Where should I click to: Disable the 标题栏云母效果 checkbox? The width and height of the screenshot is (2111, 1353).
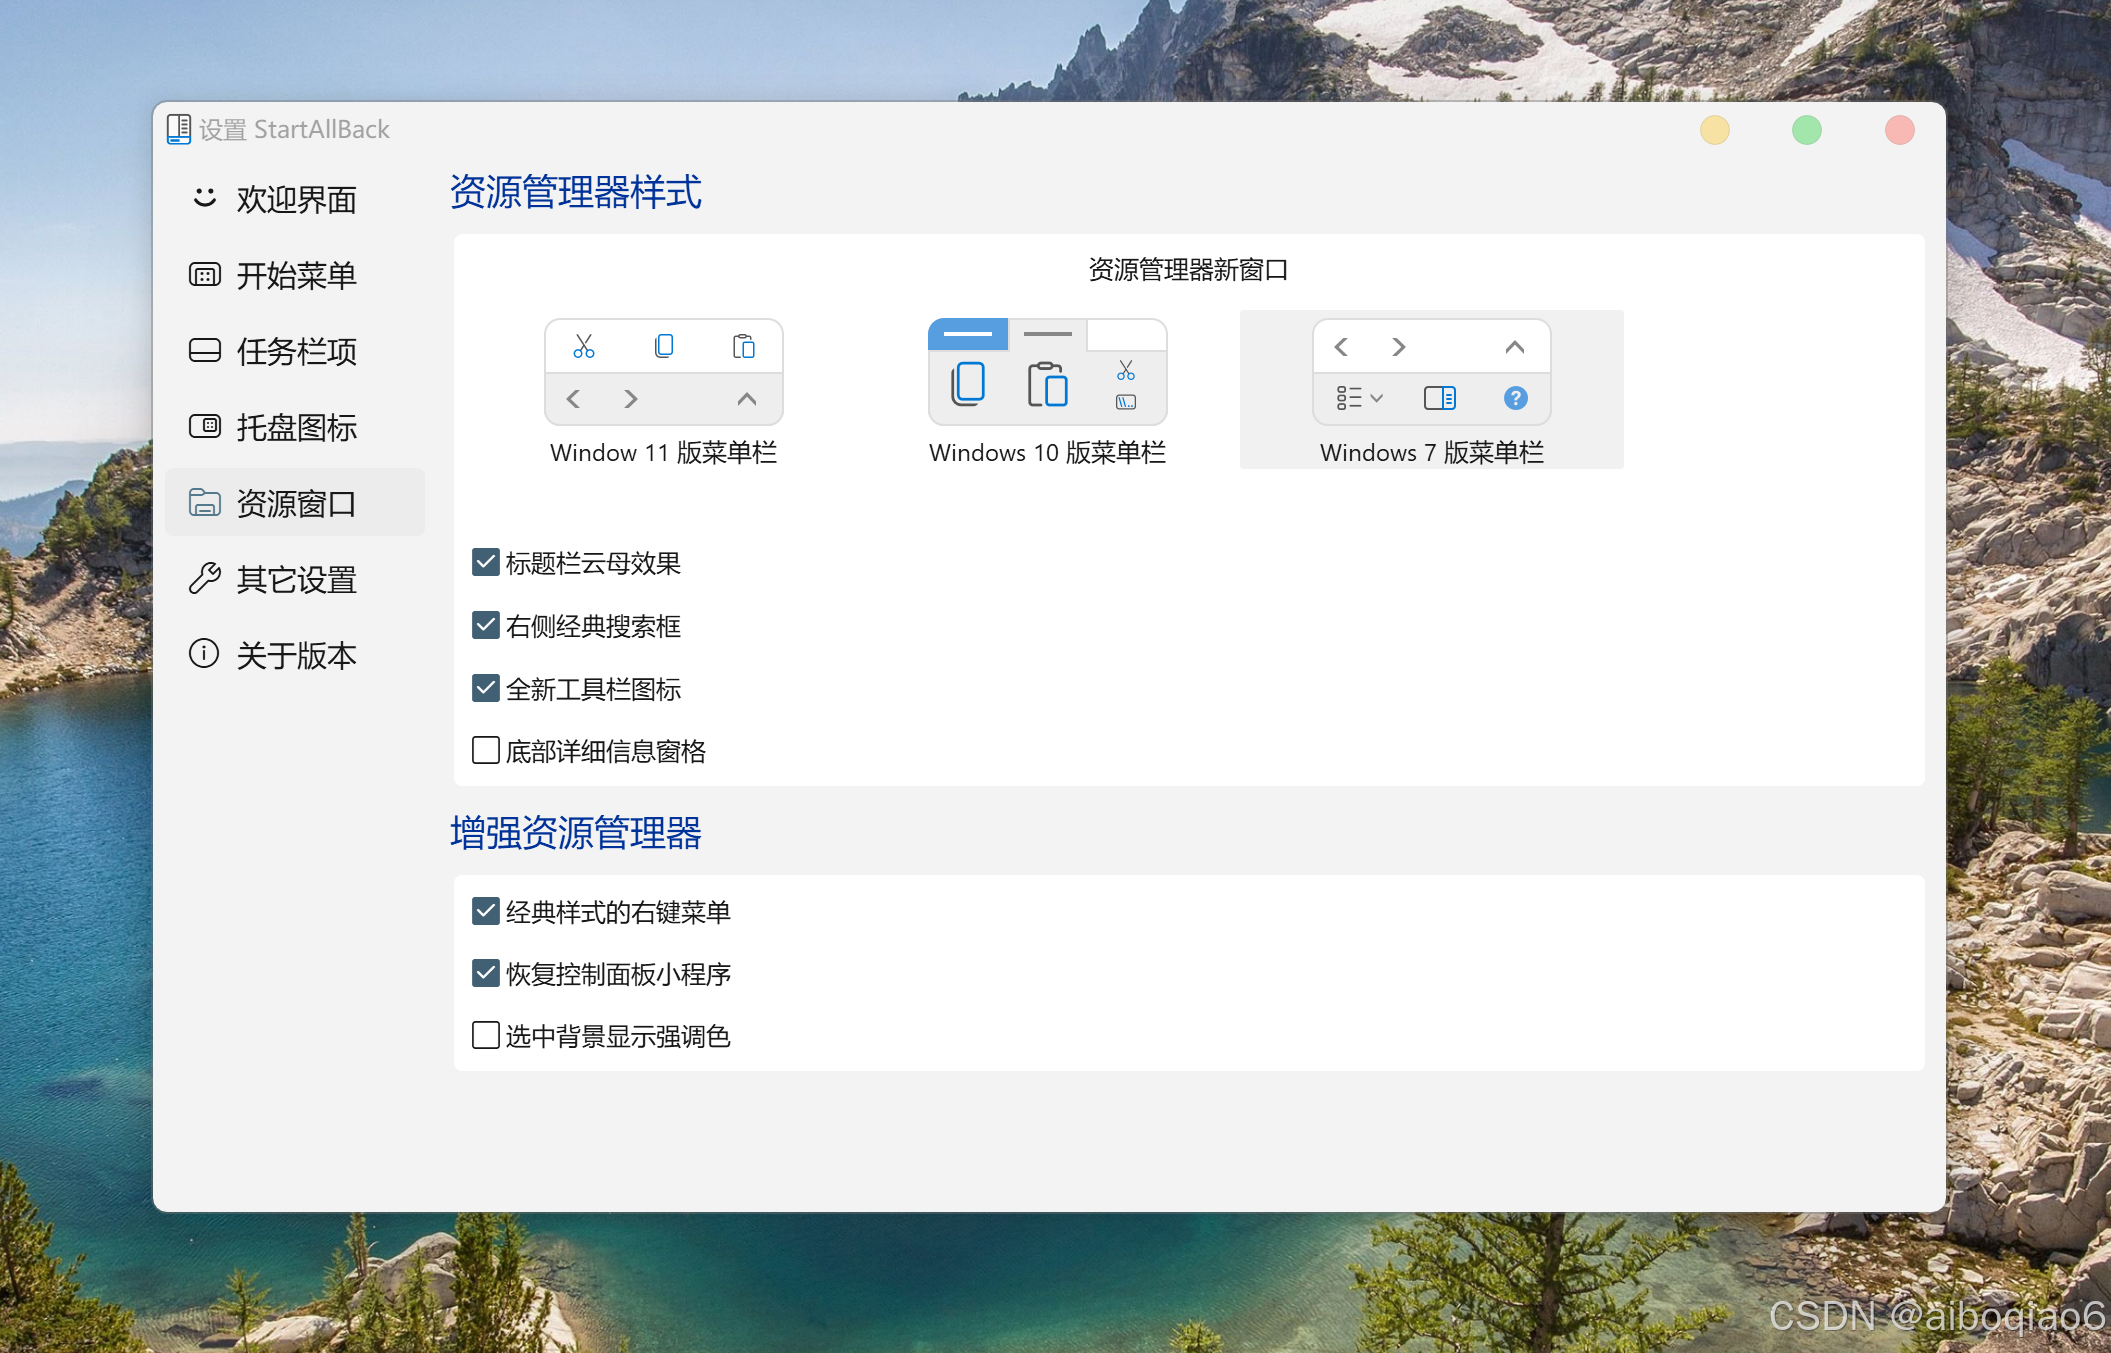pos(486,562)
